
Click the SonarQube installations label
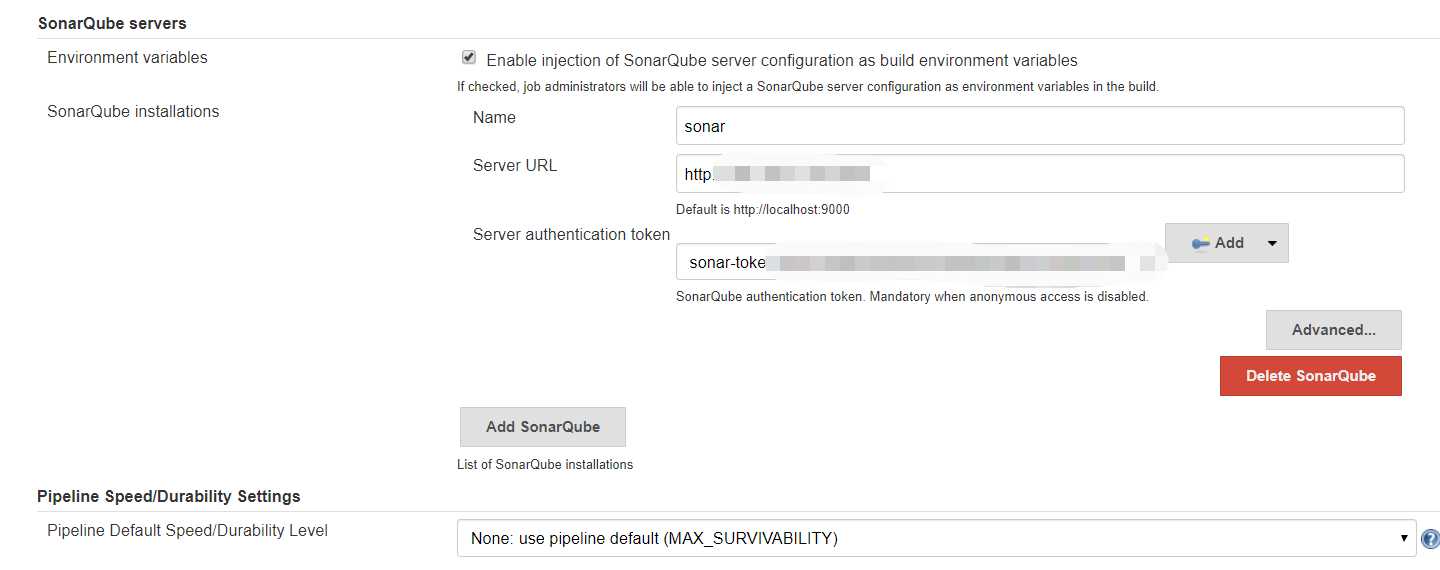tap(133, 112)
